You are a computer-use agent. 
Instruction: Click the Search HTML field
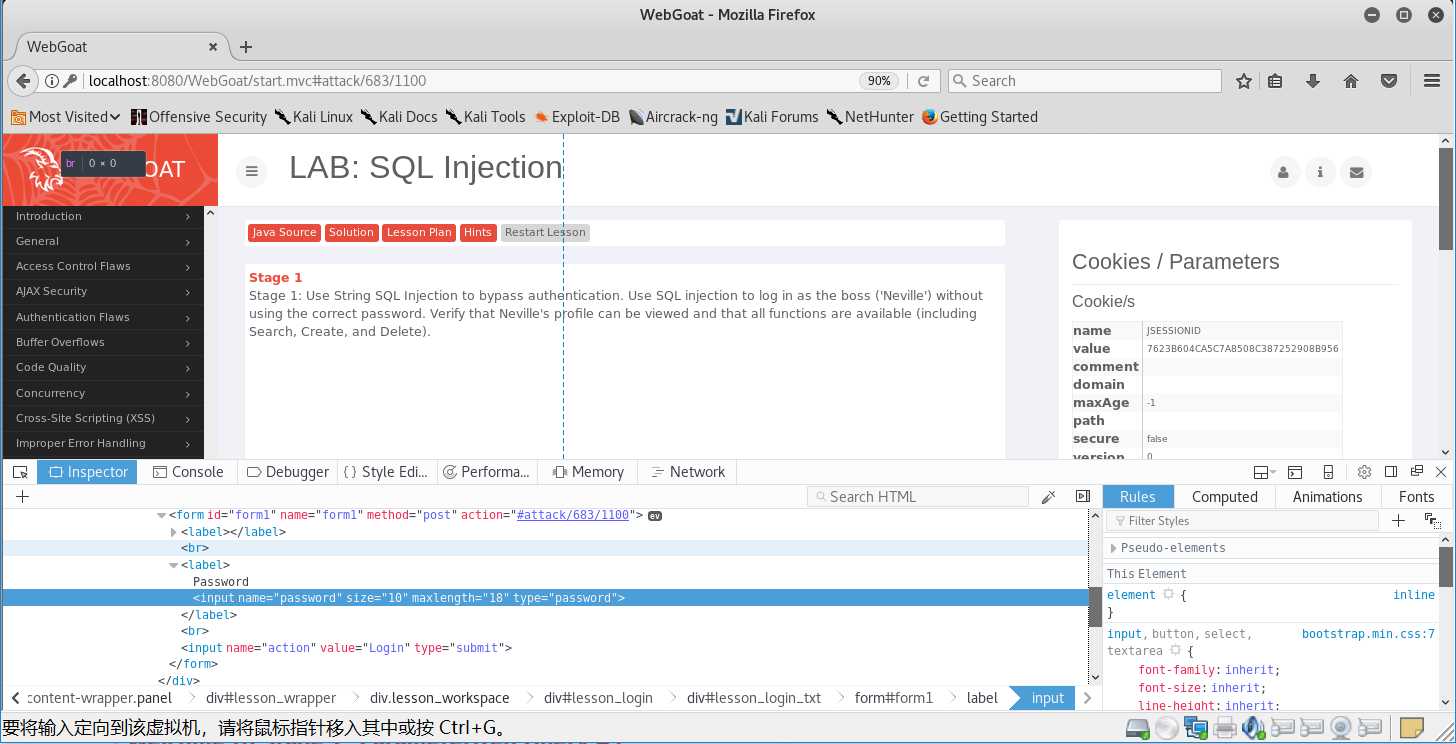pyautogui.click(x=918, y=496)
